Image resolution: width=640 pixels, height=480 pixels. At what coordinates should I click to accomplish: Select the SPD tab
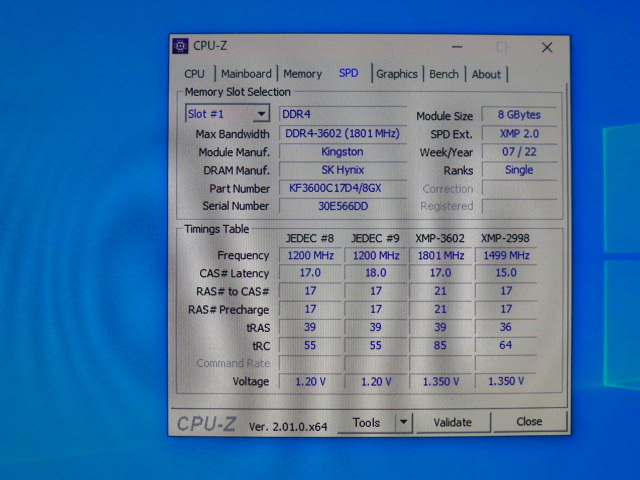pyautogui.click(x=349, y=73)
